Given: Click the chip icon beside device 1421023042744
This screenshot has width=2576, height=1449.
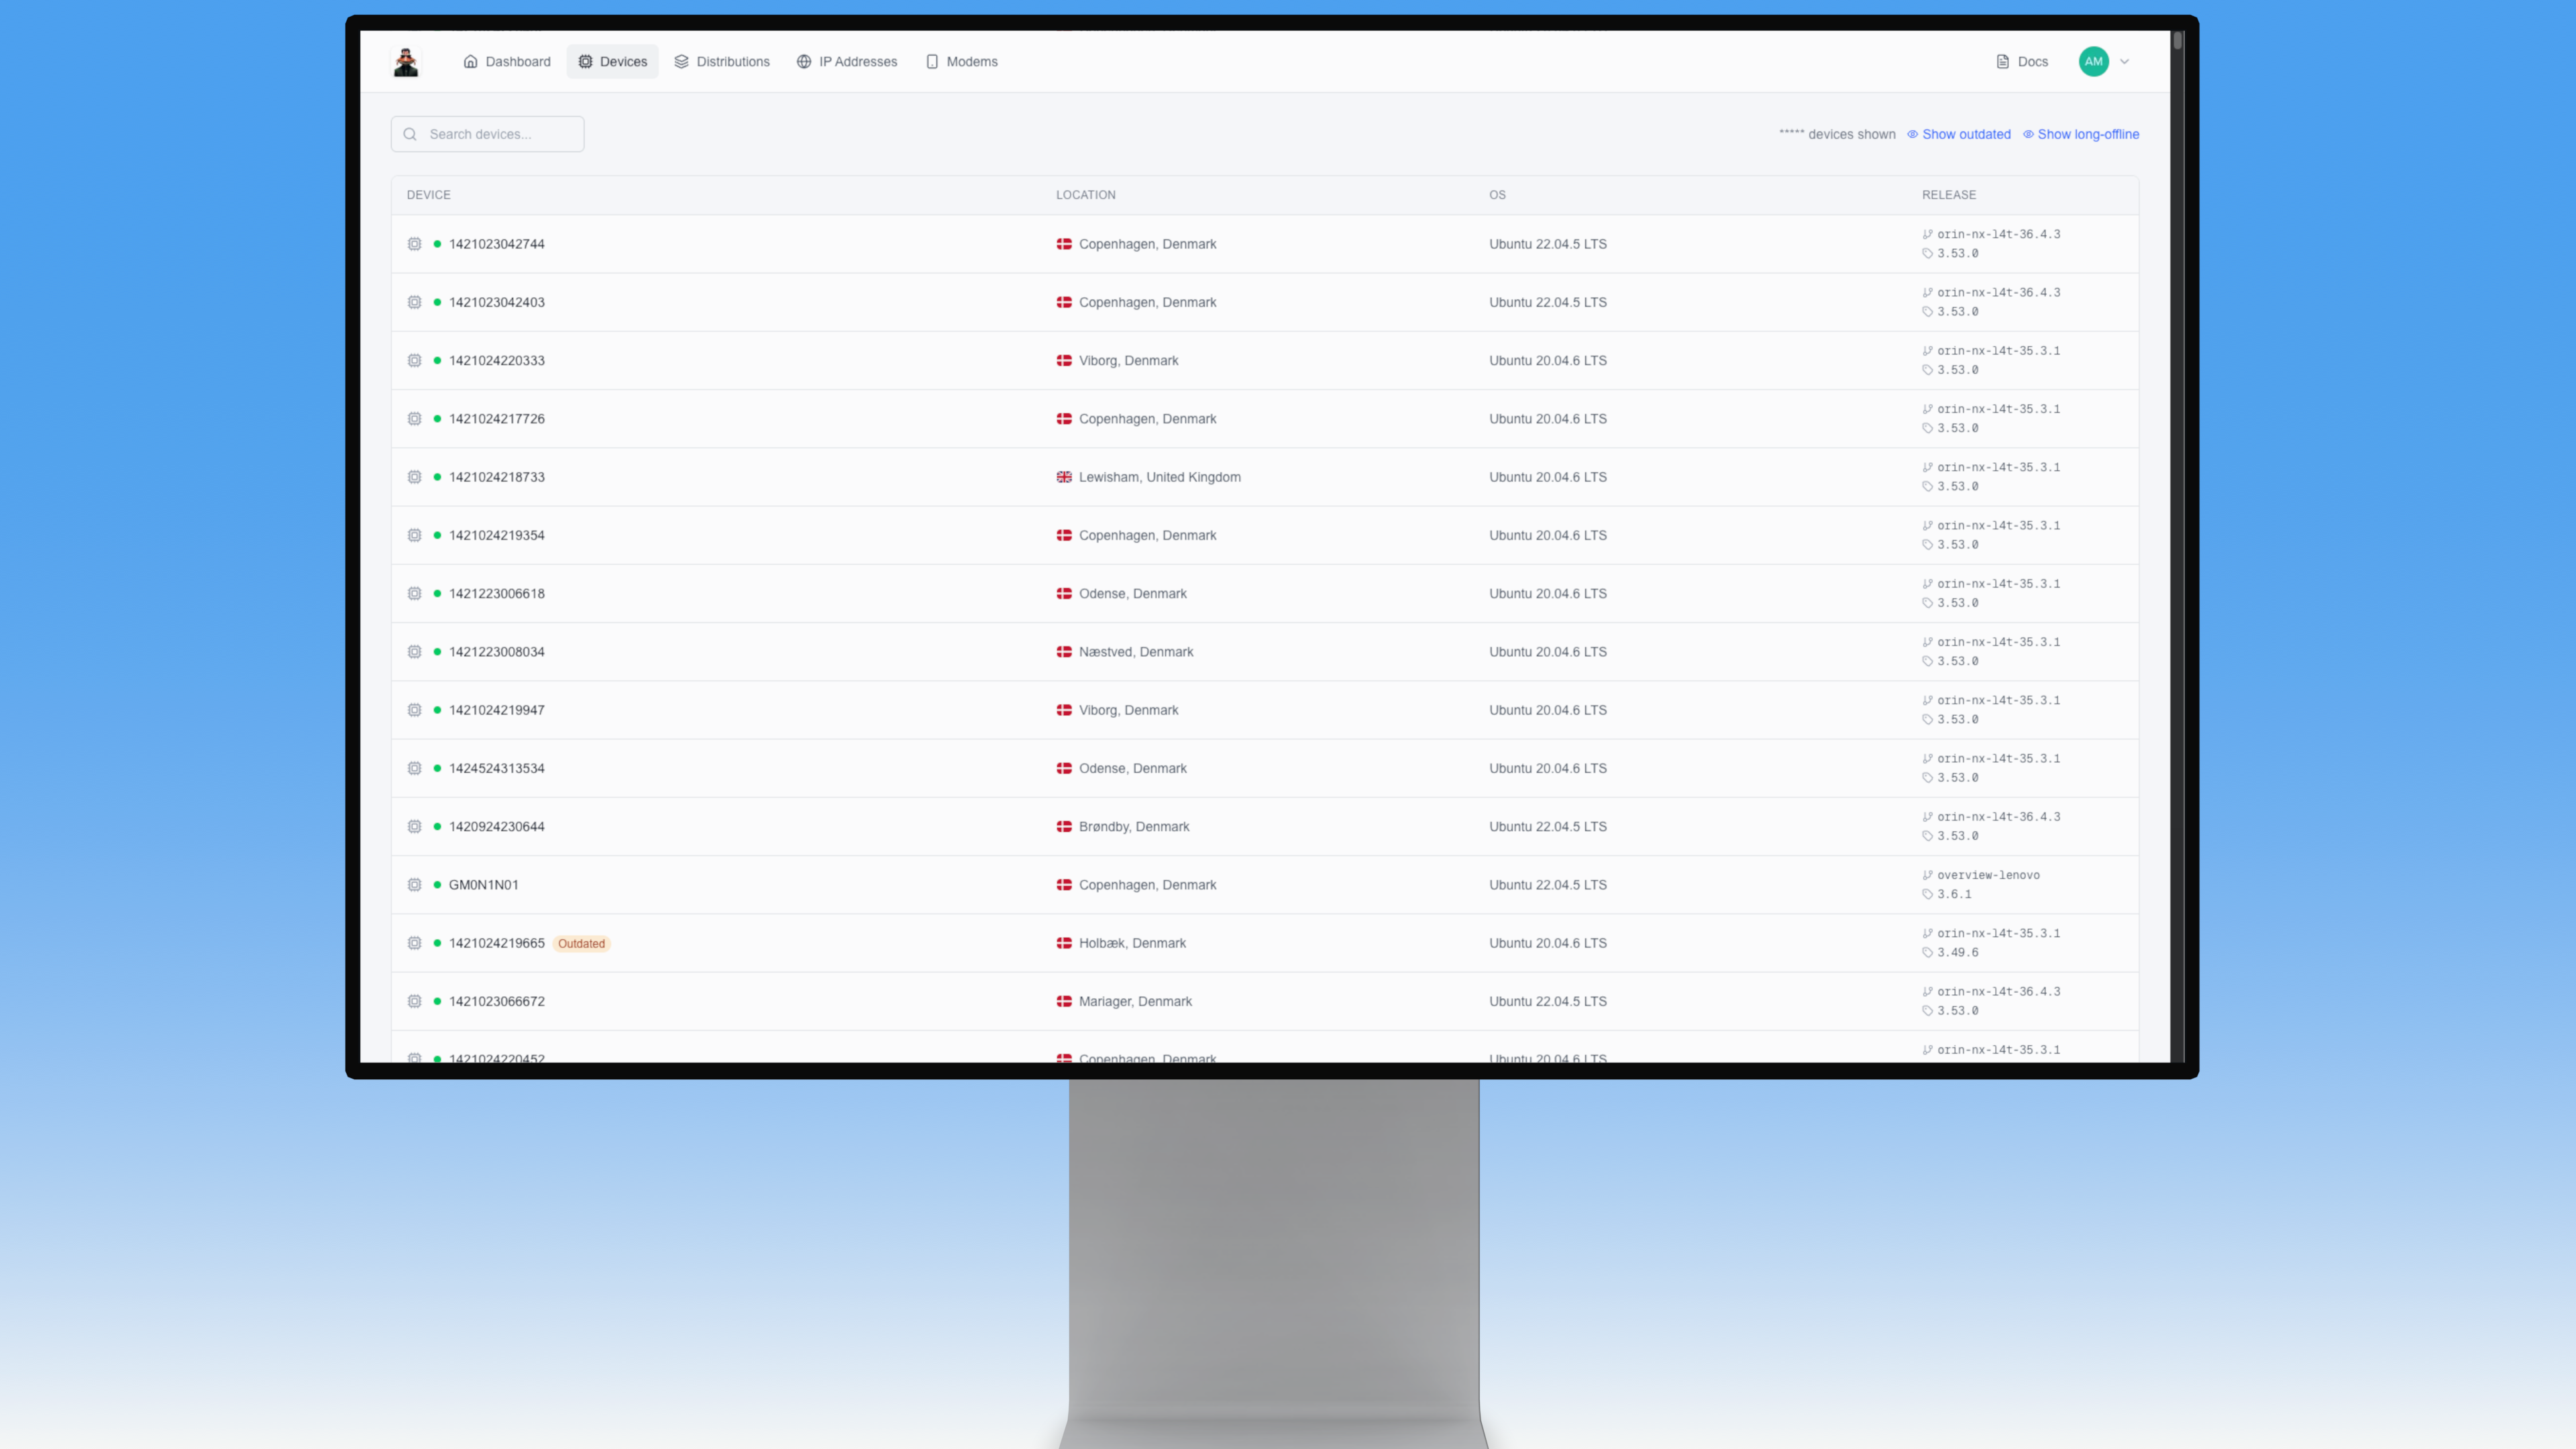Looking at the screenshot, I should pyautogui.click(x=414, y=244).
